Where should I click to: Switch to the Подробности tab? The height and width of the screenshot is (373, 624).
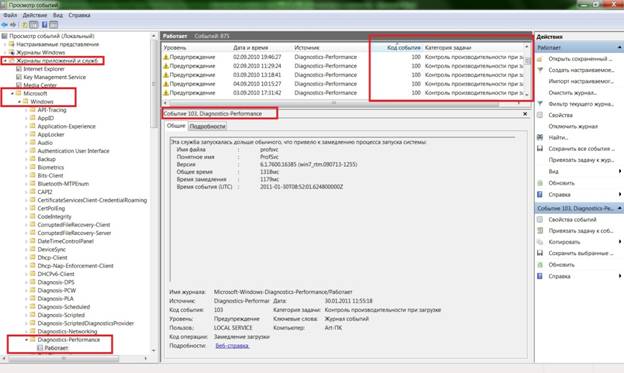[x=207, y=126]
